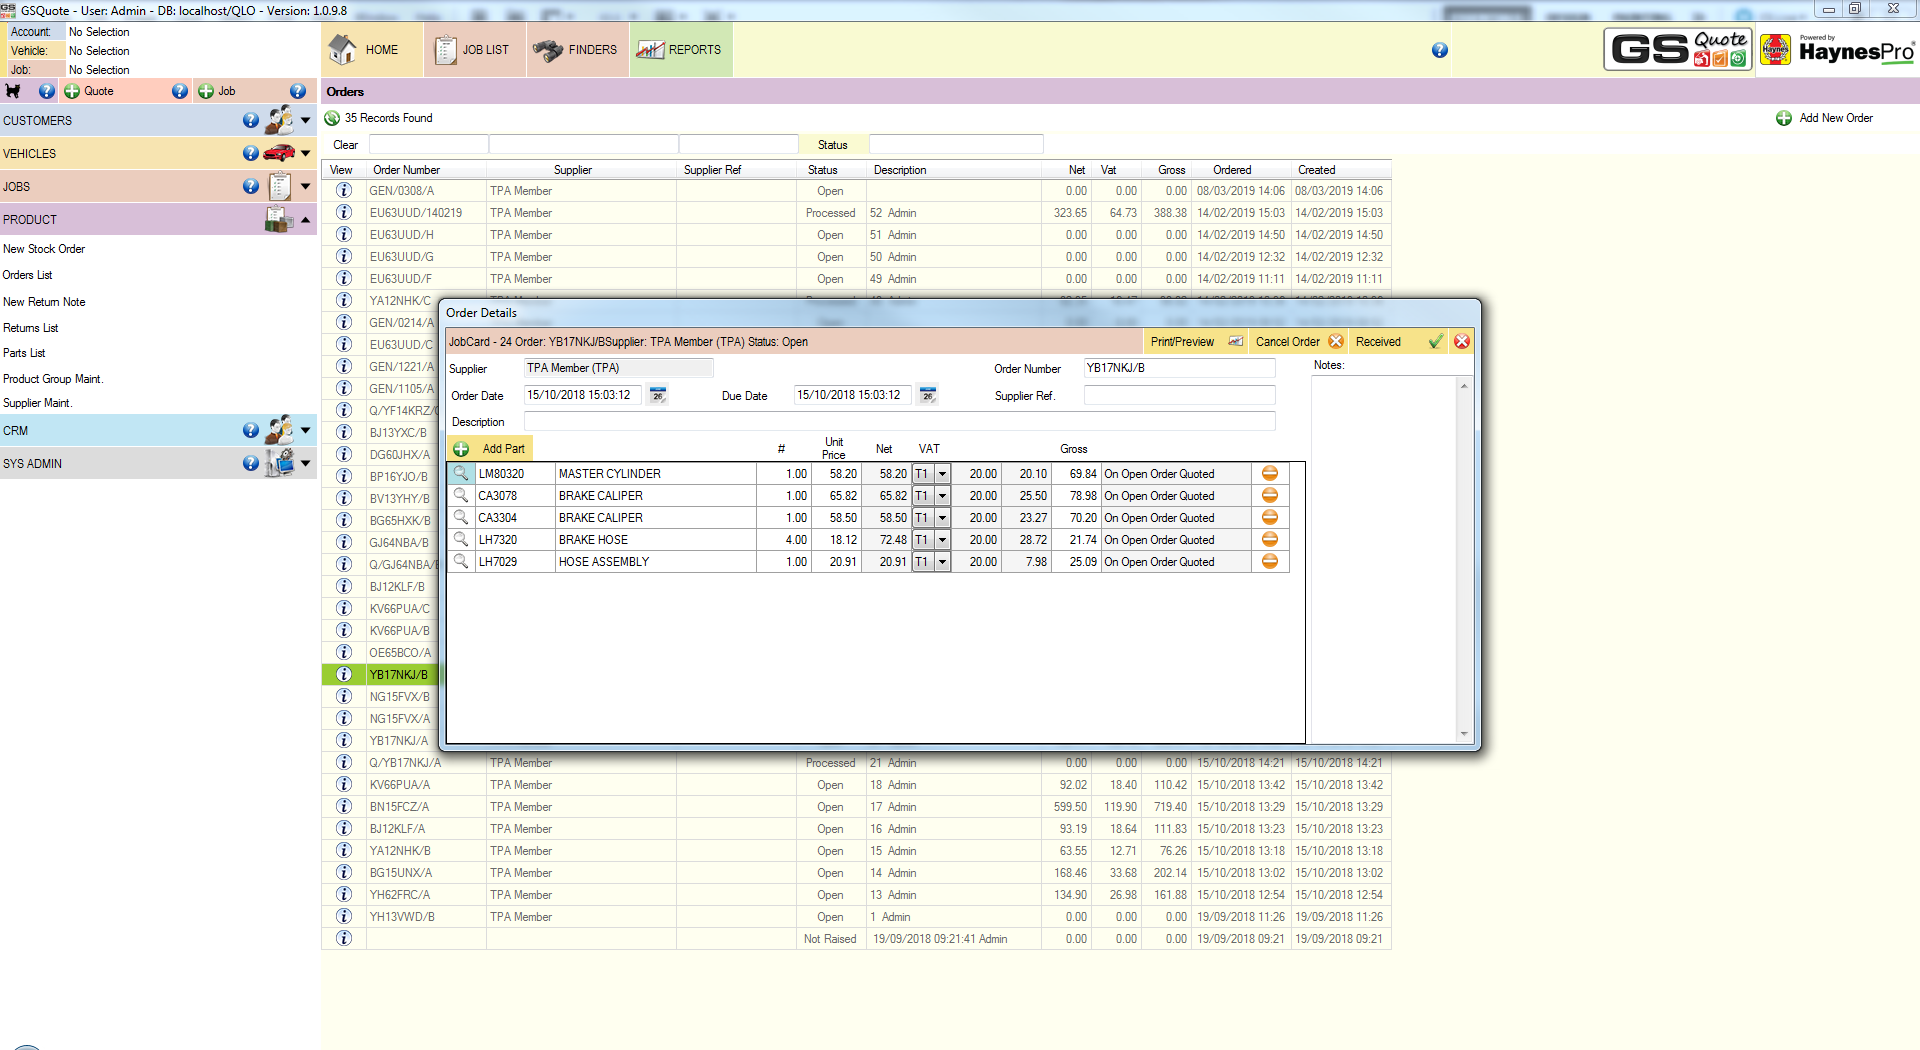Click Add Part button

490,449
